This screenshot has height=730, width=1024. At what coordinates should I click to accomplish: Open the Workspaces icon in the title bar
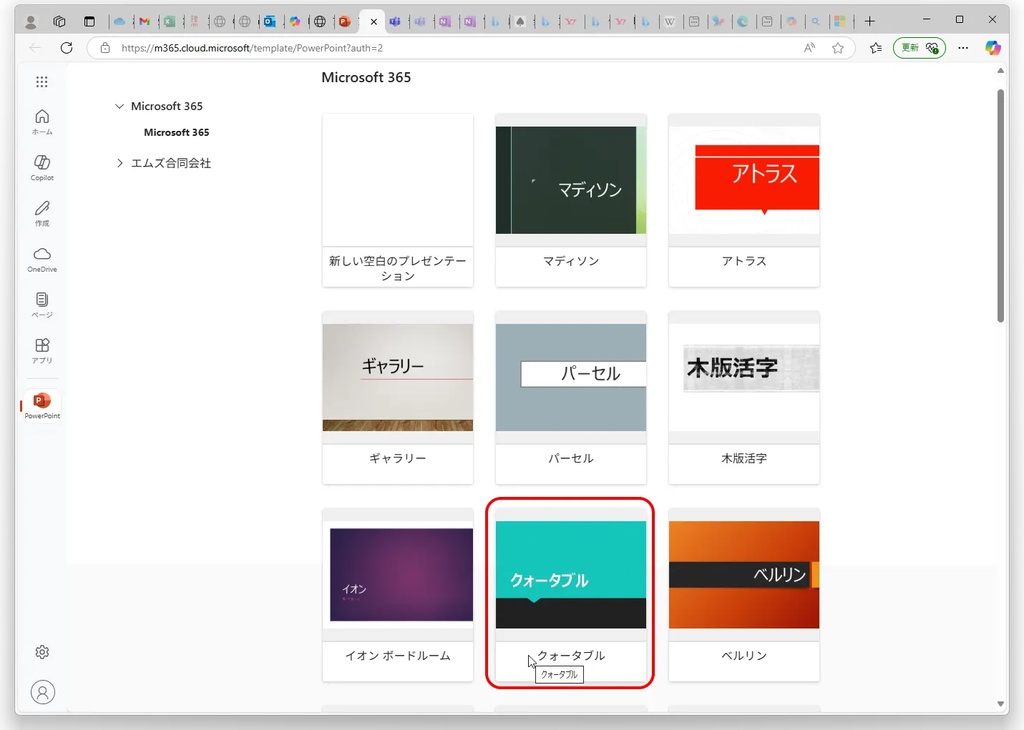click(59, 22)
